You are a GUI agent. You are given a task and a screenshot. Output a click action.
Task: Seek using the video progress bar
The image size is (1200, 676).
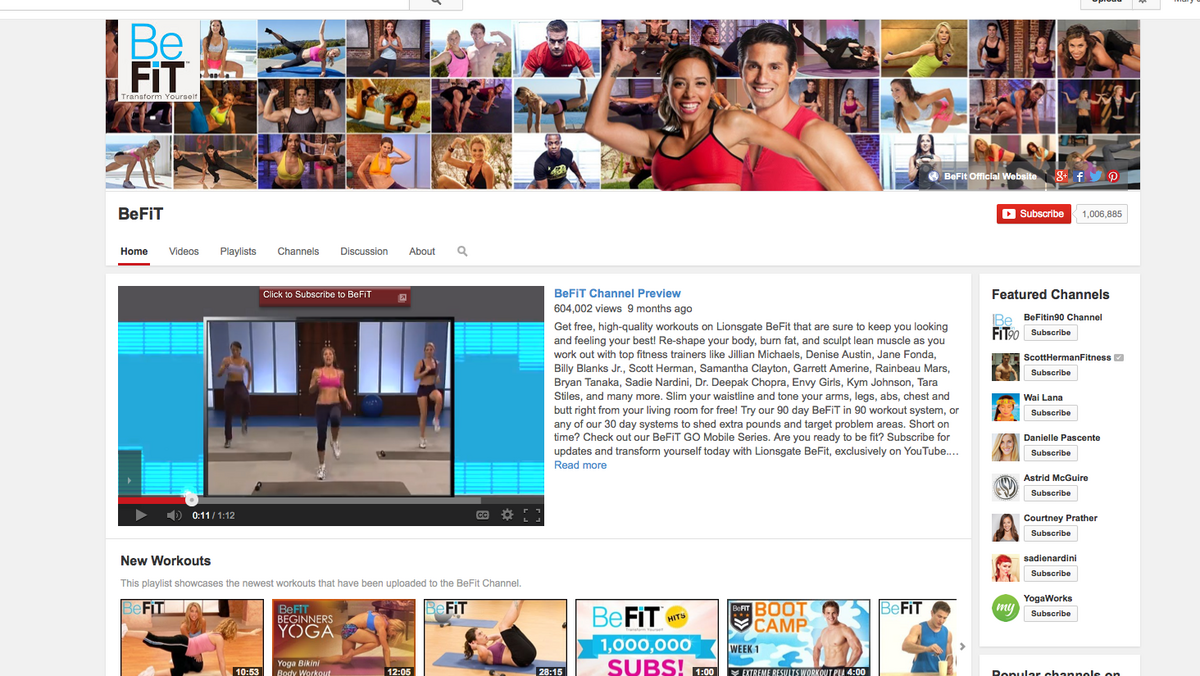(x=330, y=500)
